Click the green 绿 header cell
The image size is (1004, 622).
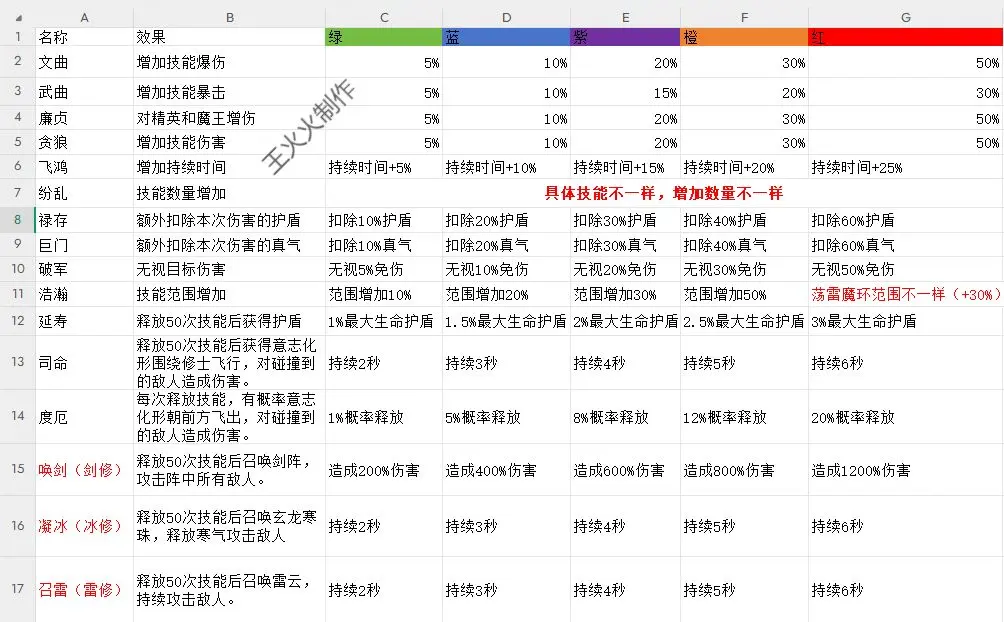point(383,37)
